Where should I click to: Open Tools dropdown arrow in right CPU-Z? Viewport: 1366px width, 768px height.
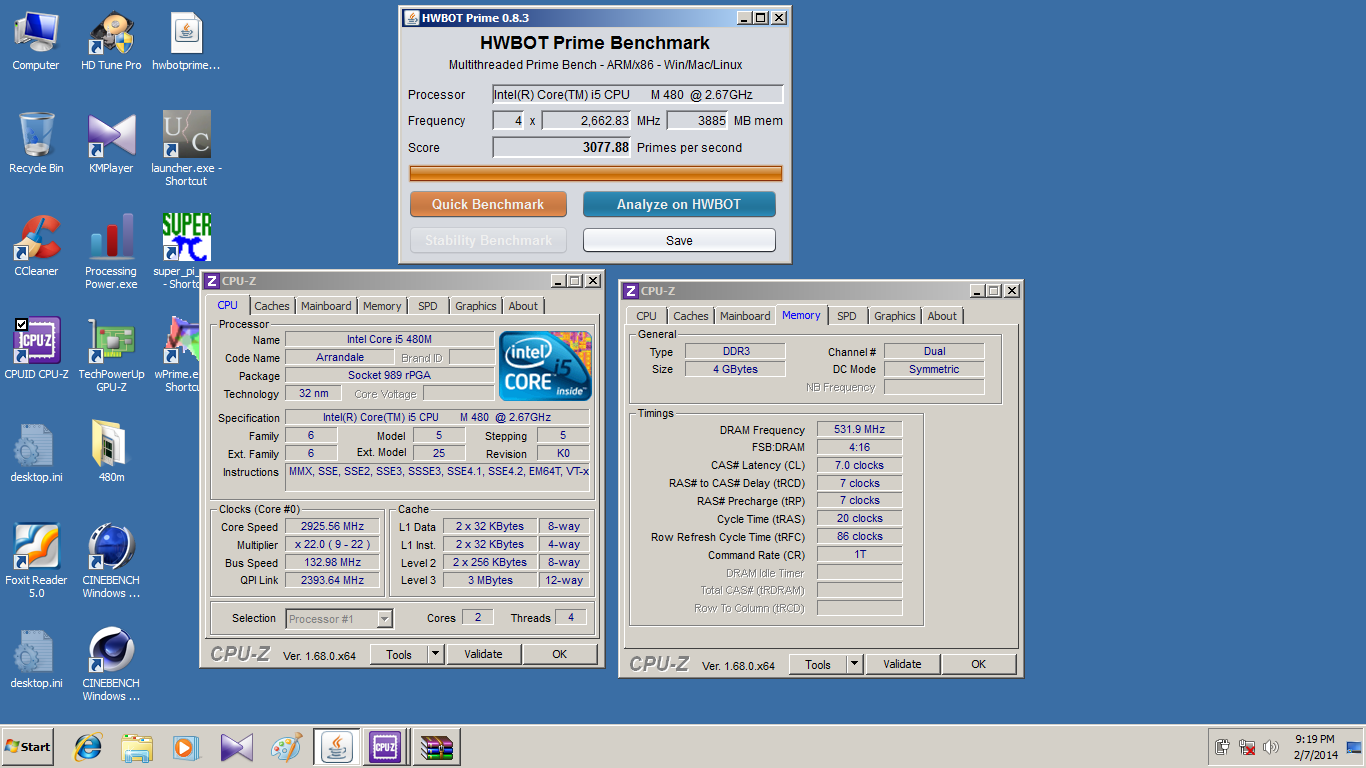[854, 664]
